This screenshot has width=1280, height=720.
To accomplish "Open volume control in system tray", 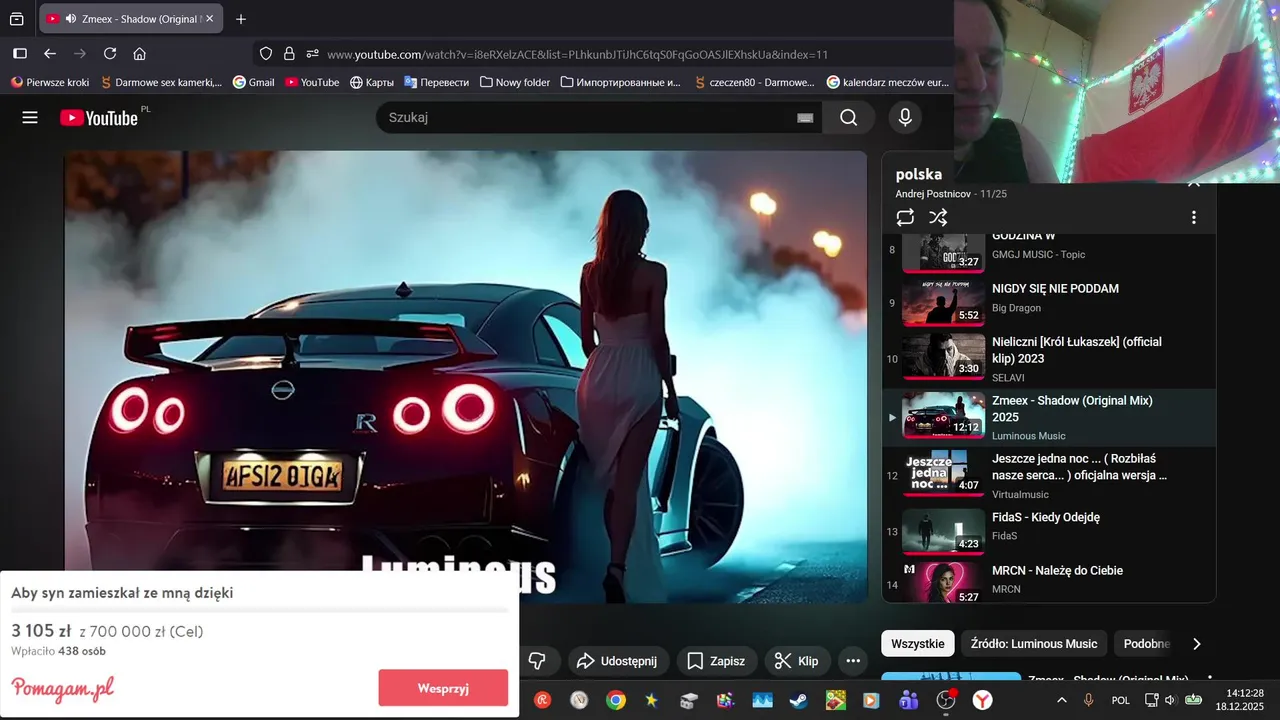I will tap(1170, 700).
